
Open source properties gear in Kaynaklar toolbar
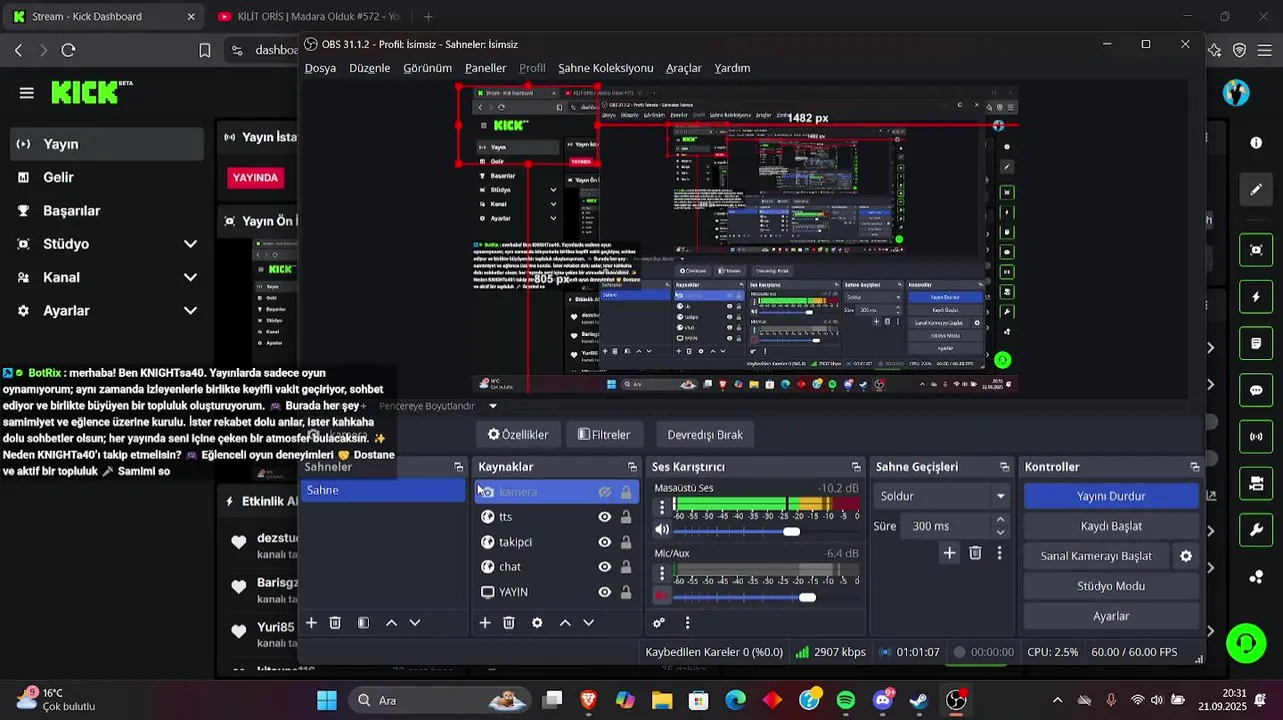(537, 623)
